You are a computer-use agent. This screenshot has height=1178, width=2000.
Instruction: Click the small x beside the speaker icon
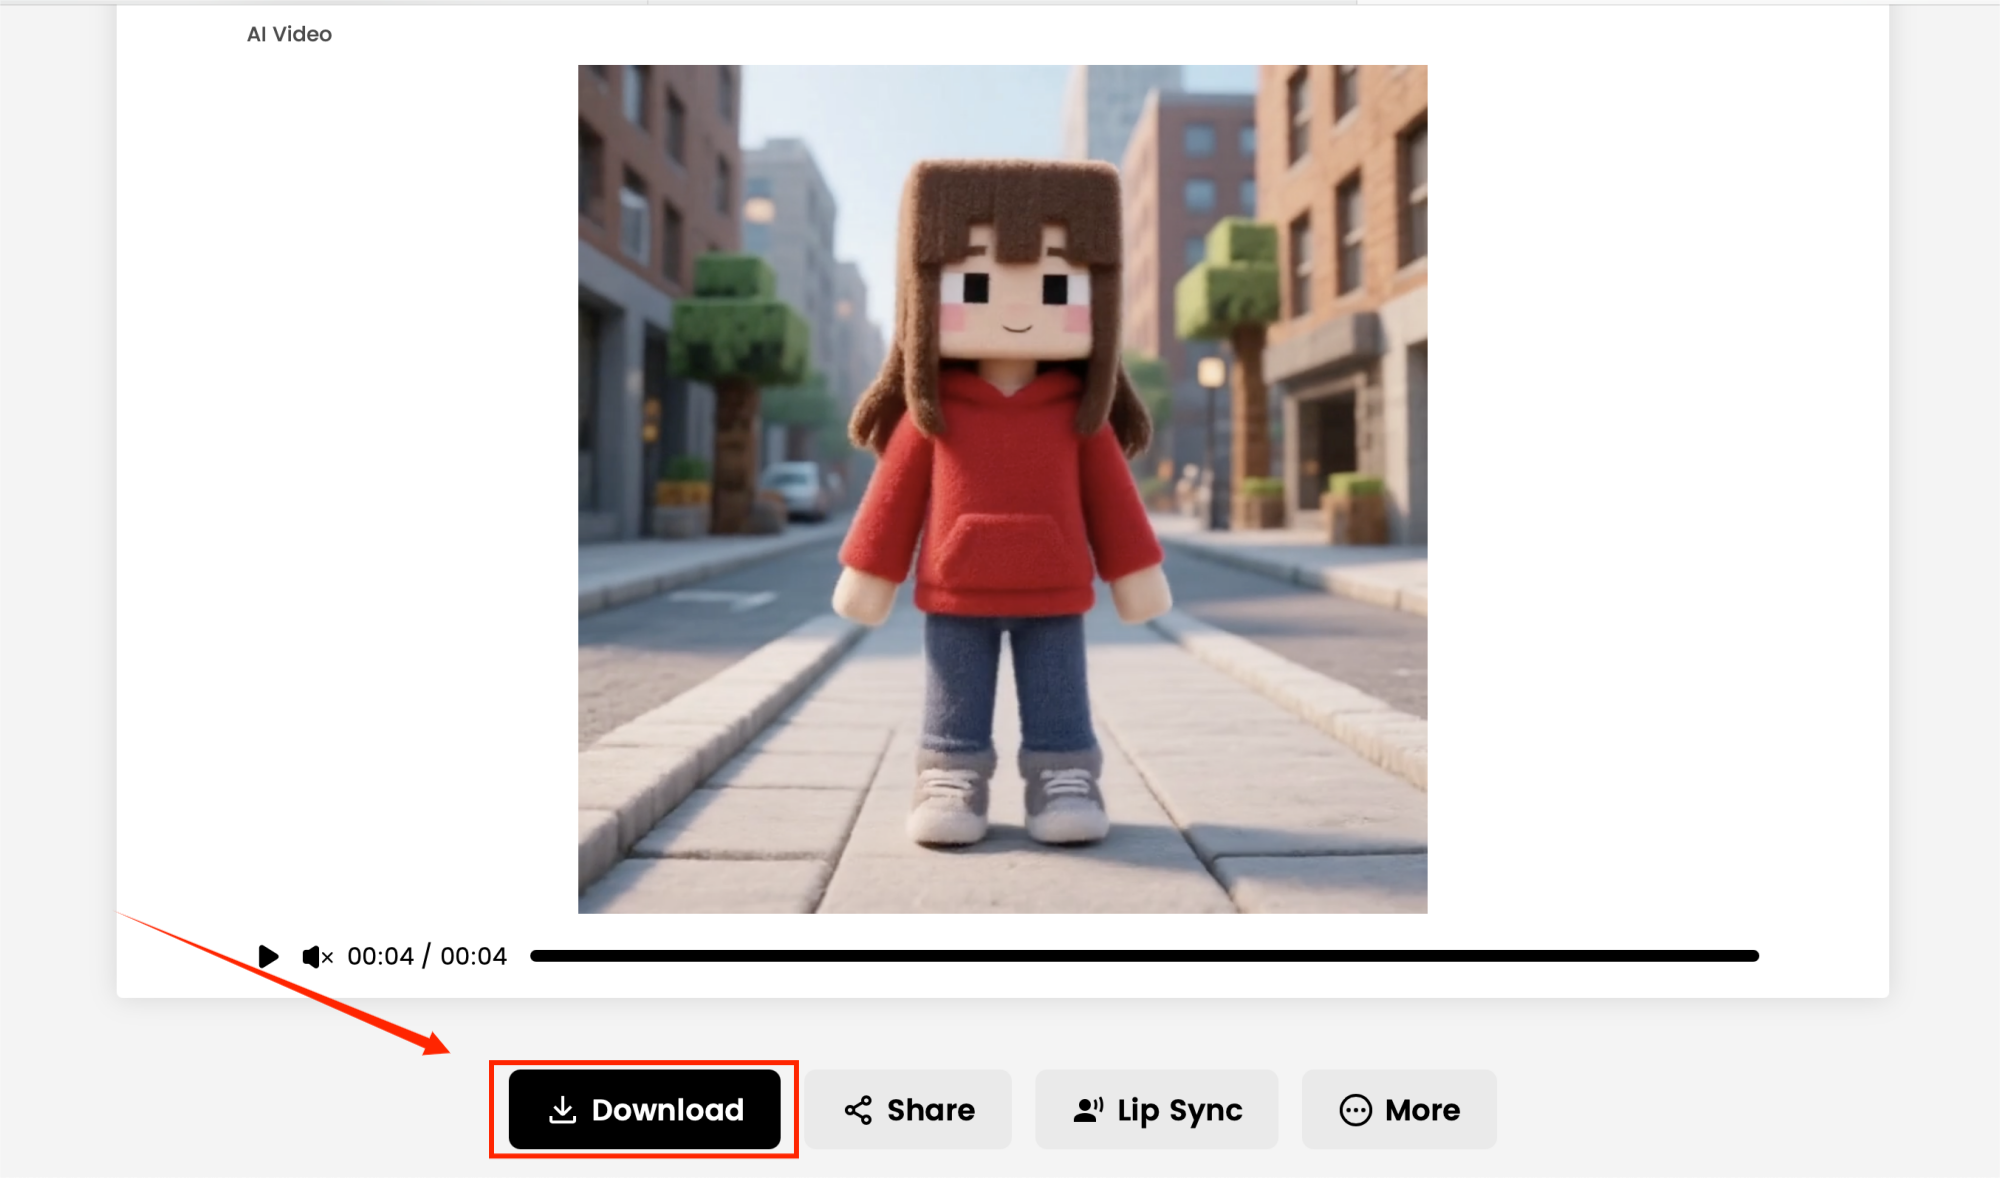[328, 958]
